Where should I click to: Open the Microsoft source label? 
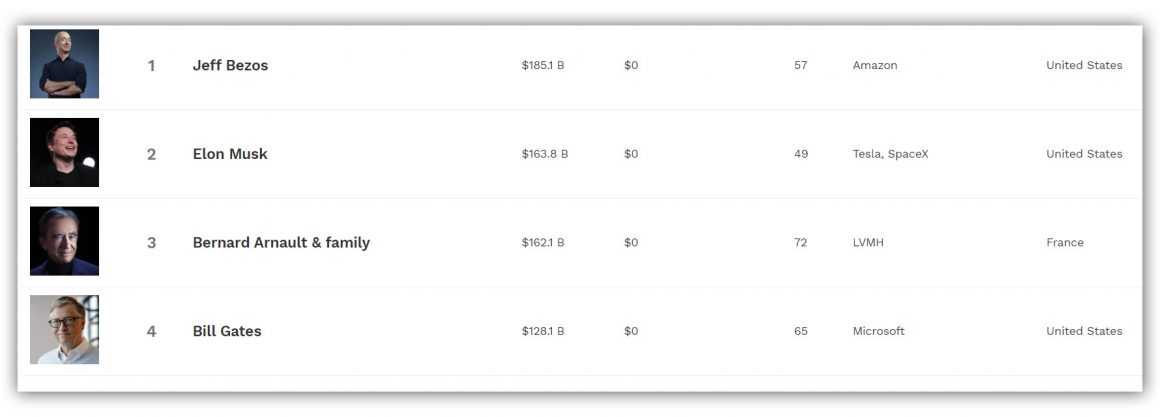point(878,331)
